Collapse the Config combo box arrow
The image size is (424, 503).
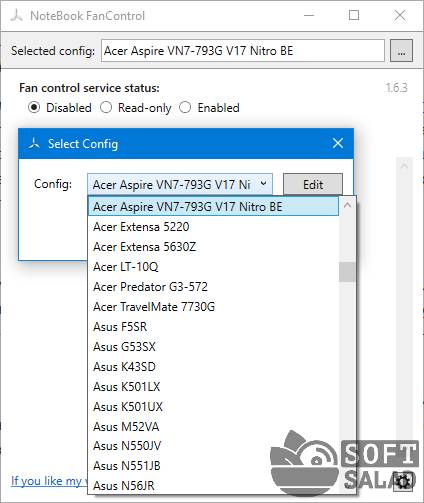click(263, 184)
